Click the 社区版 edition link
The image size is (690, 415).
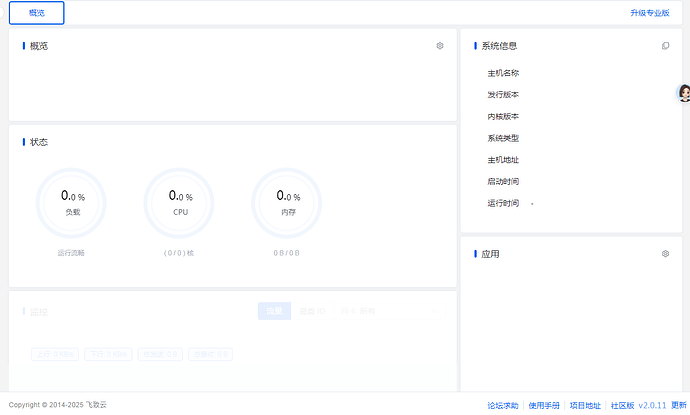click(622, 405)
